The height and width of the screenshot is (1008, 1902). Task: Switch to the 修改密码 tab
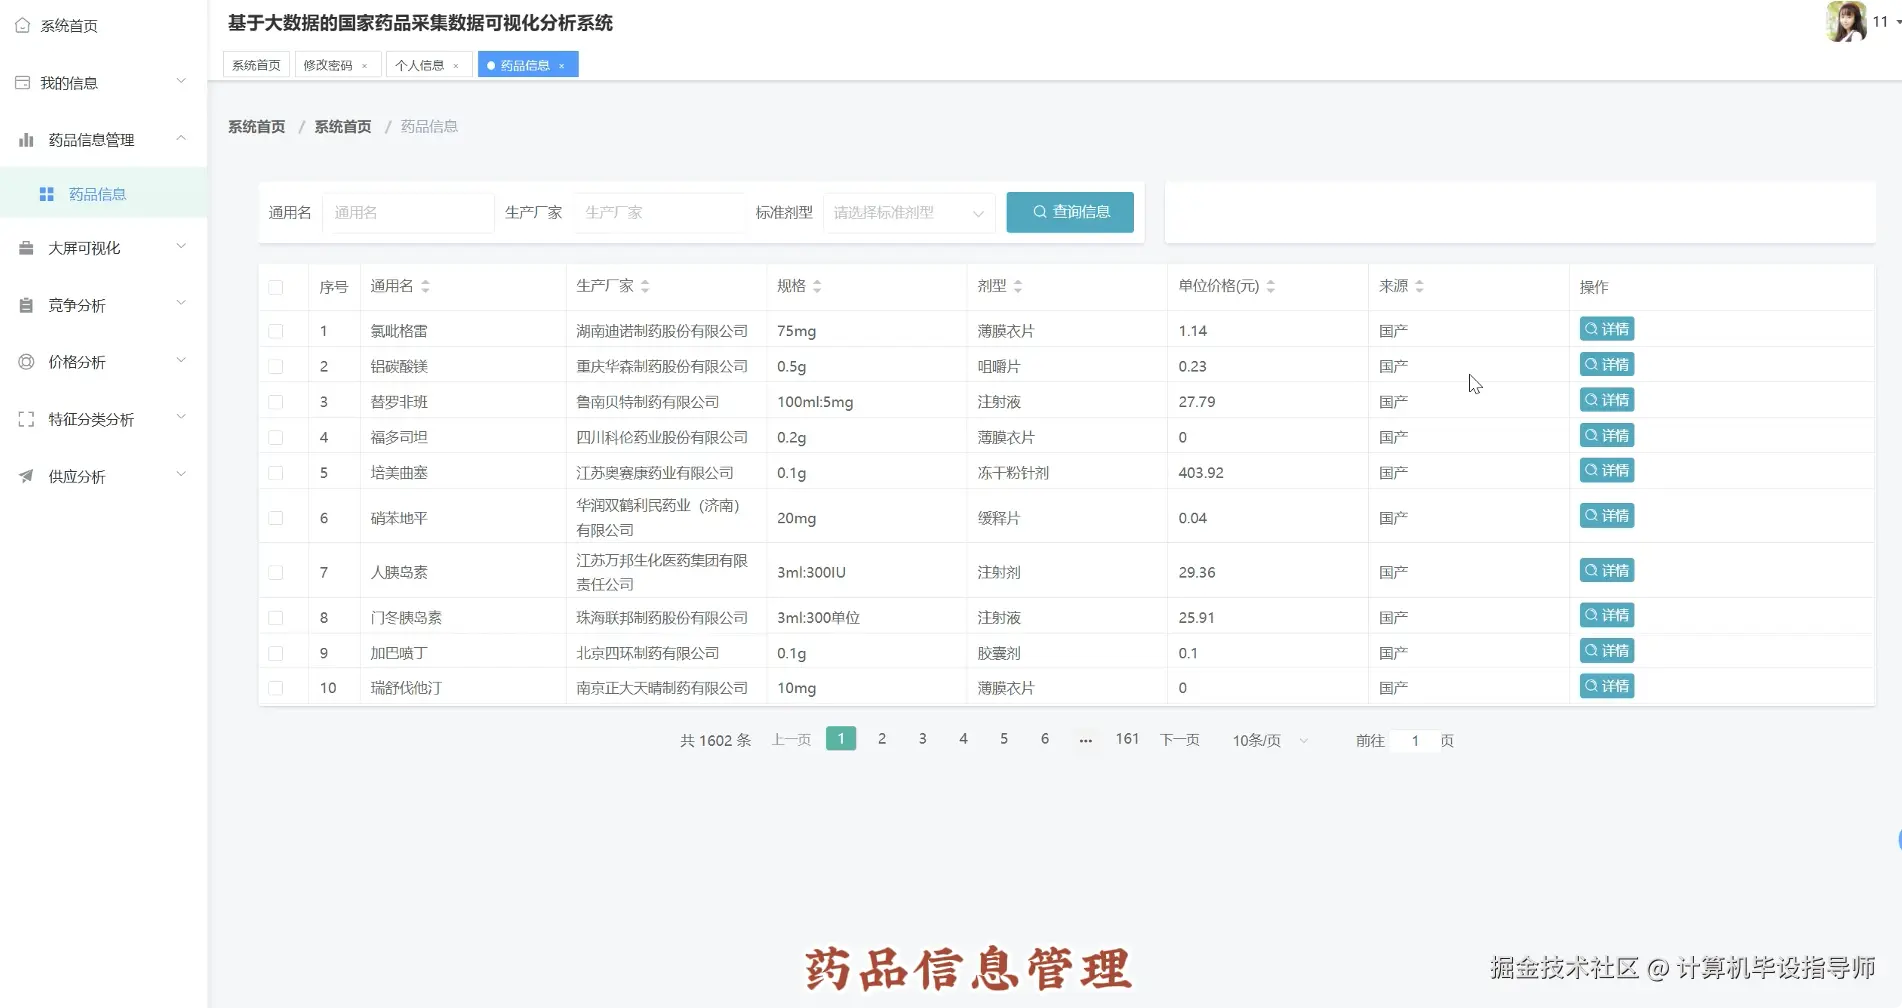[x=330, y=64]
